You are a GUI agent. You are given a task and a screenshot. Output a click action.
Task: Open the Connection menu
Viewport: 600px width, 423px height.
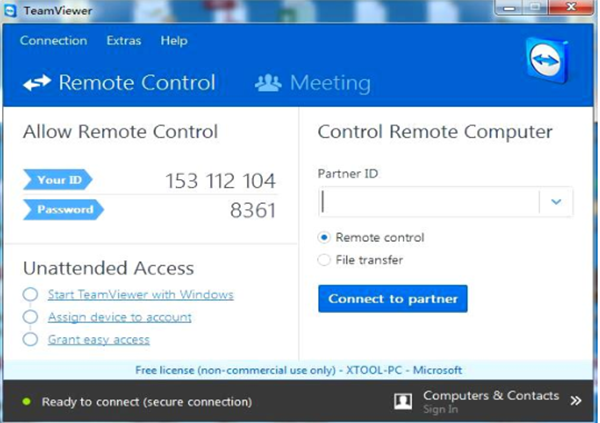(54, 41)
